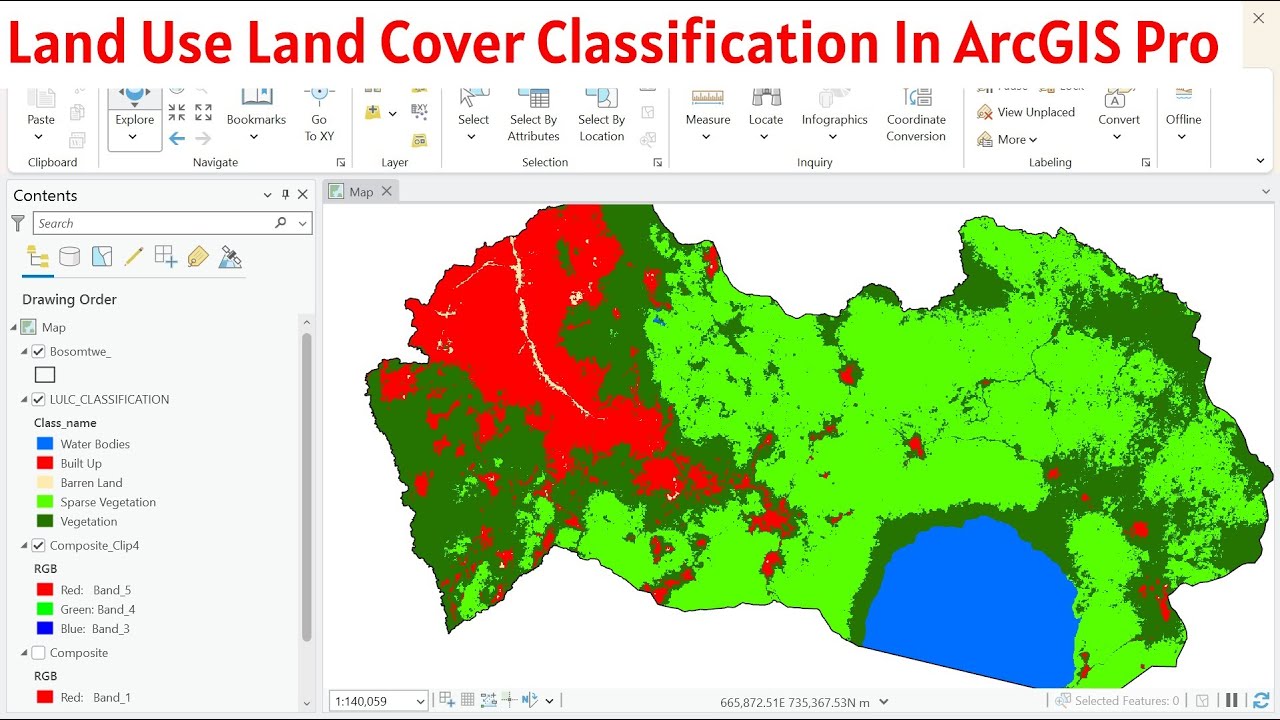Open the Selection group dialog launcher
The image size is (1280, 720).
658,162
